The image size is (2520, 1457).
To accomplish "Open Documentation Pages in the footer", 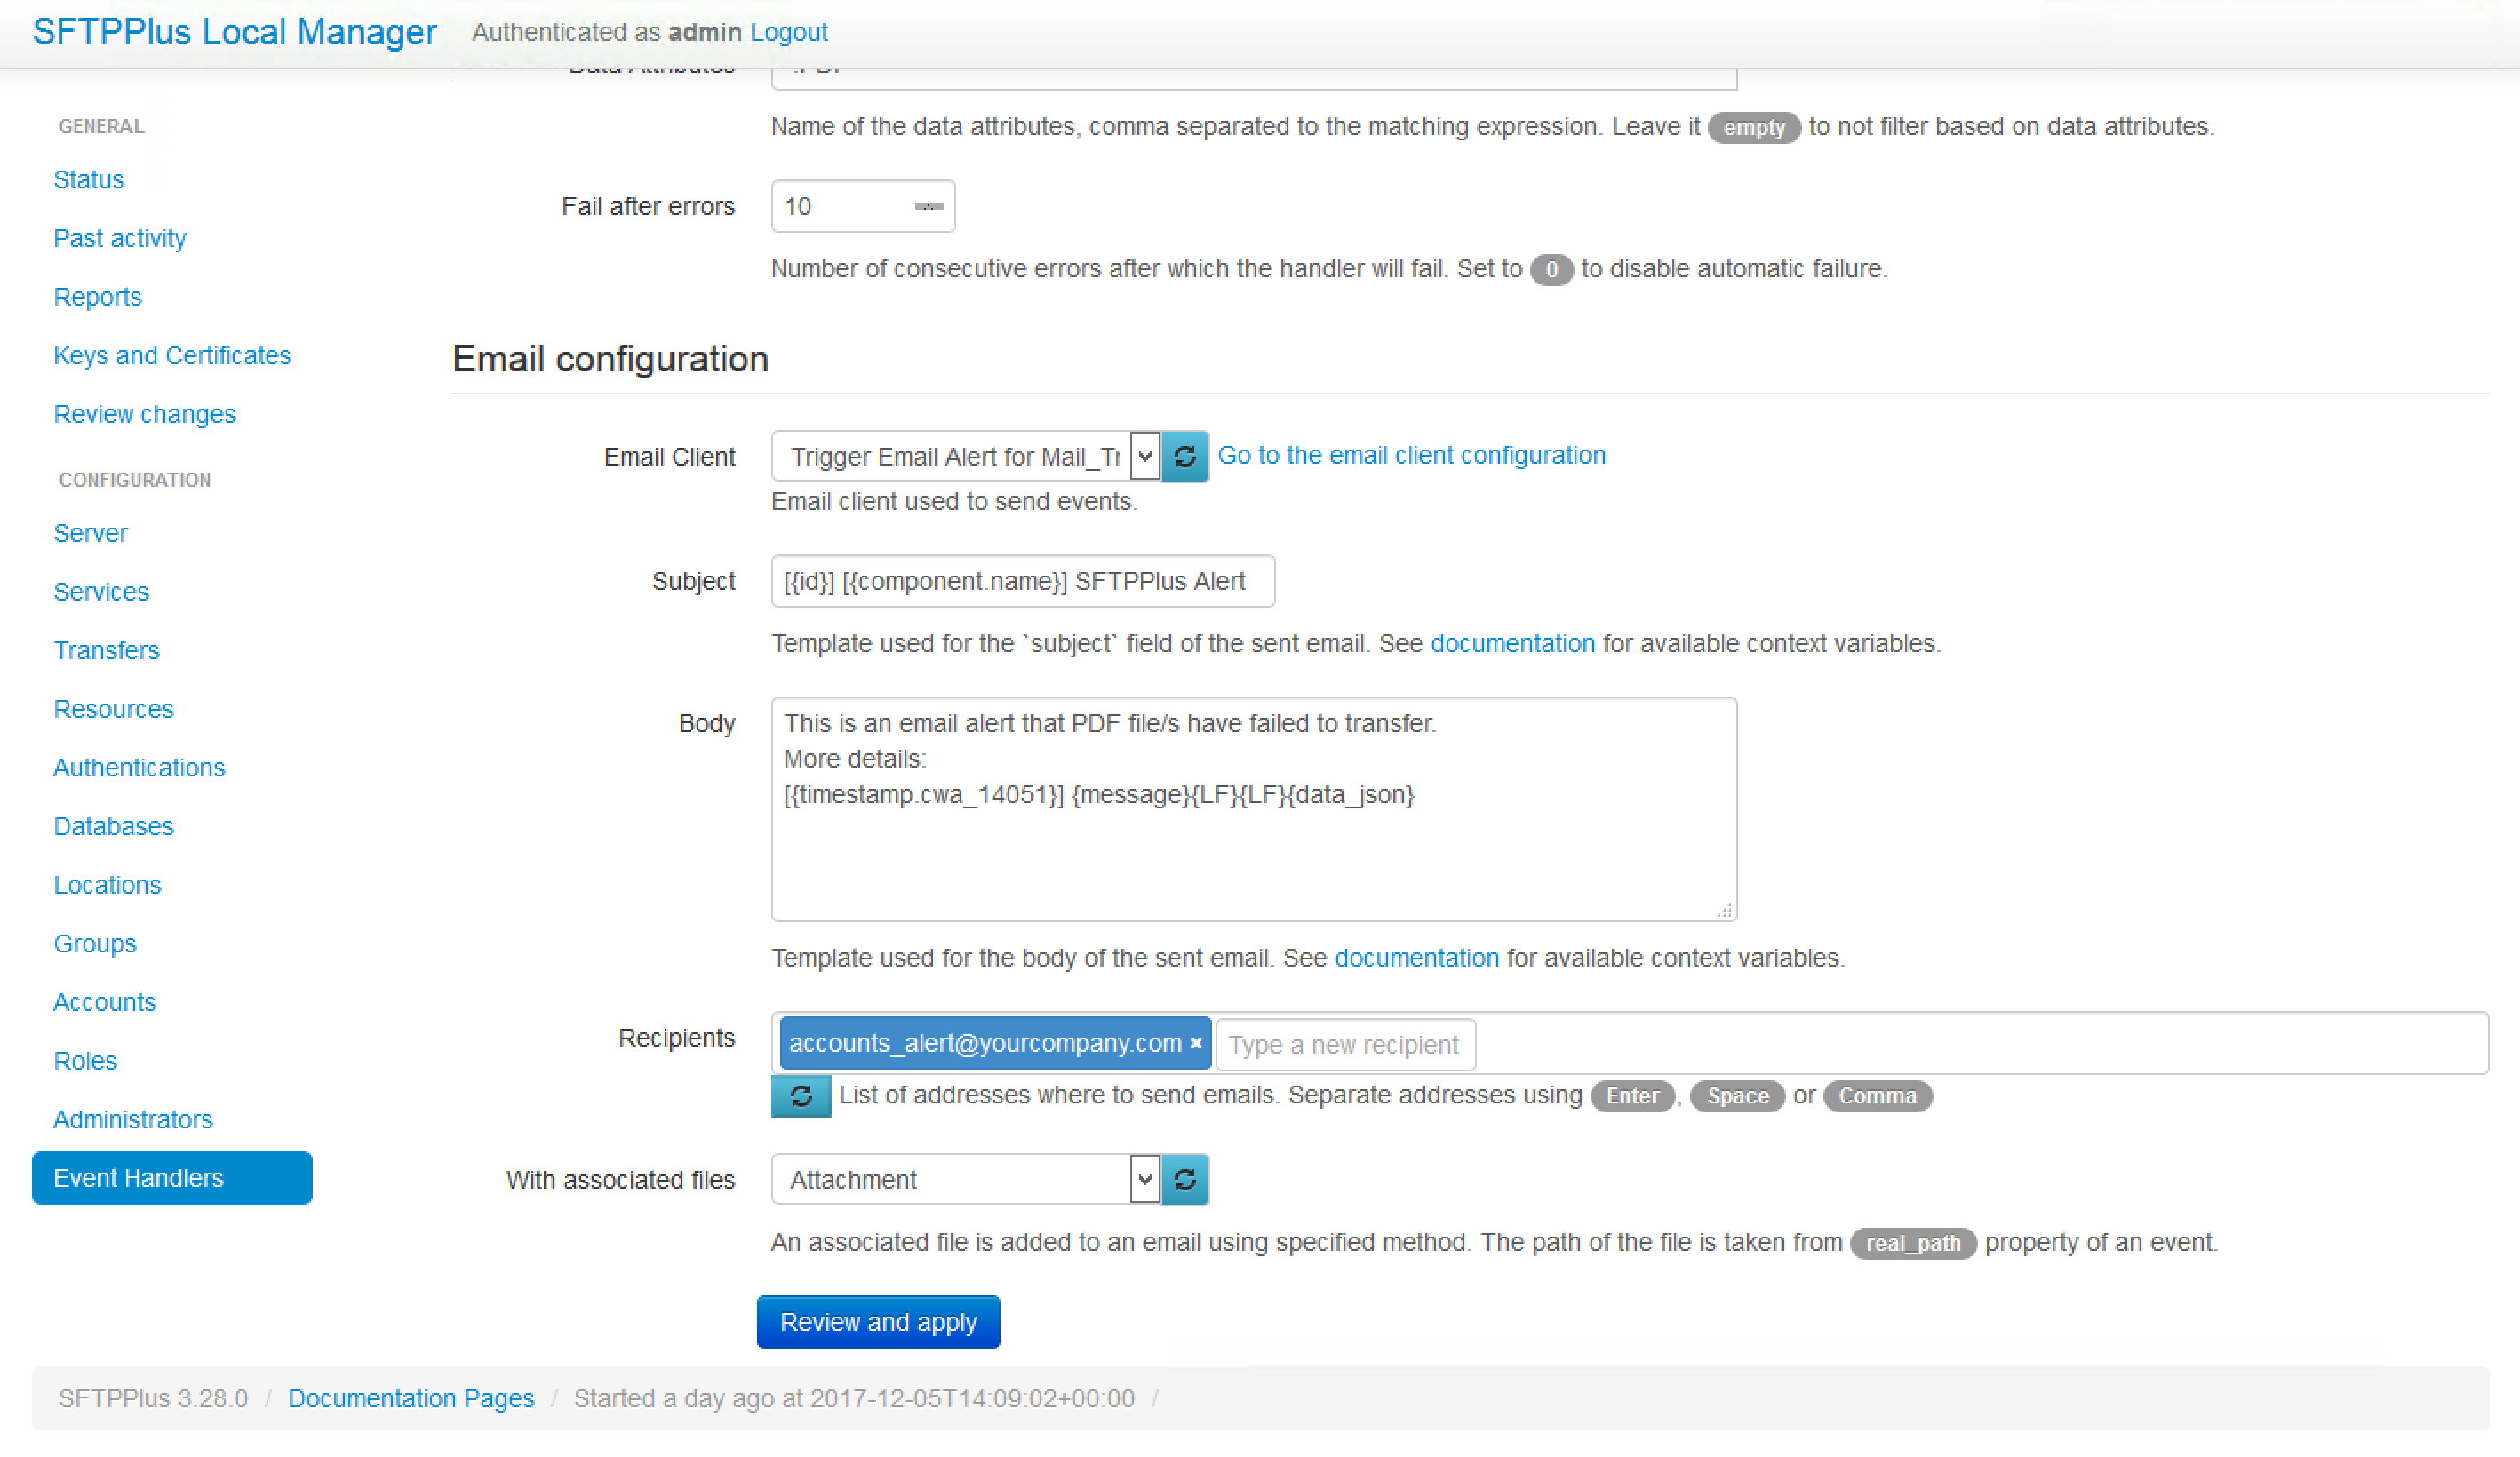I will [411, 1398].
